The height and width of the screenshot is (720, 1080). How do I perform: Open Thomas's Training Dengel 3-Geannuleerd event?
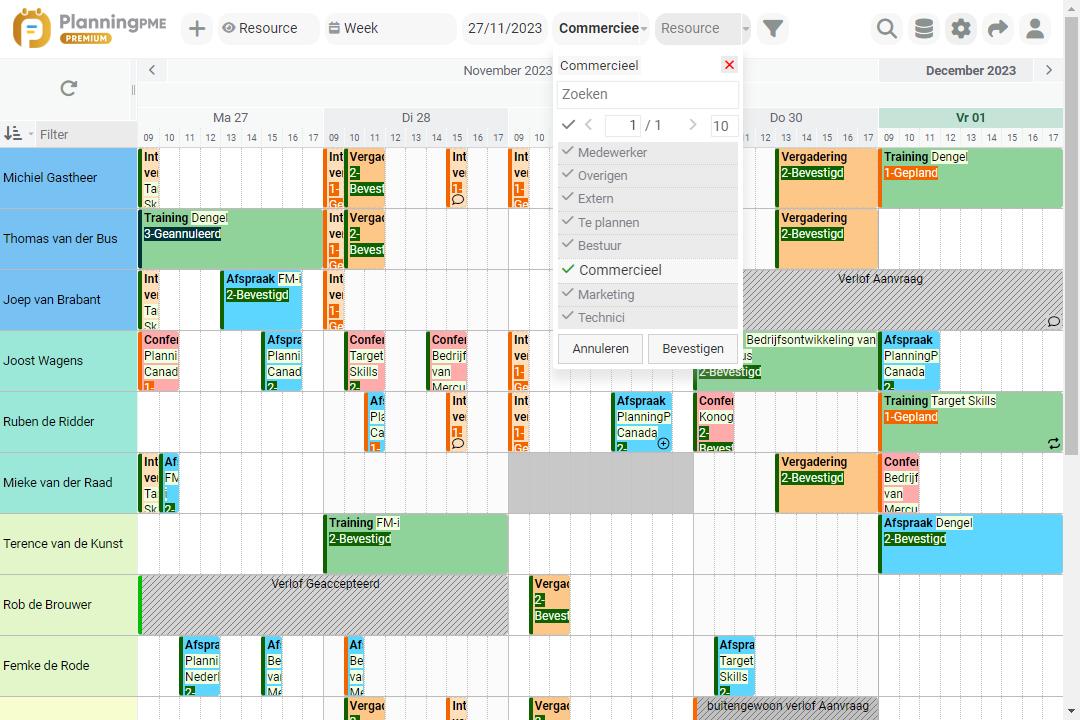point(231,238)
